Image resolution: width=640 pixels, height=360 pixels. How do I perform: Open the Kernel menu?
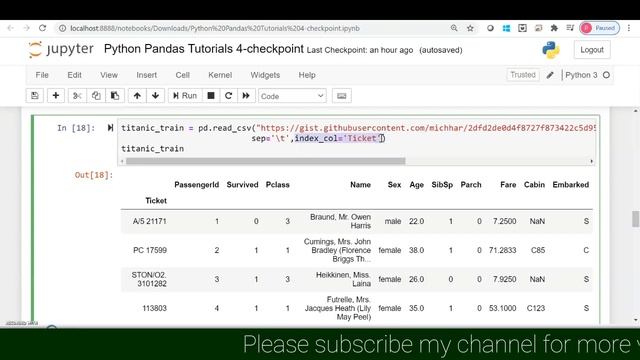pyautogui.click(x=220, y=75)
